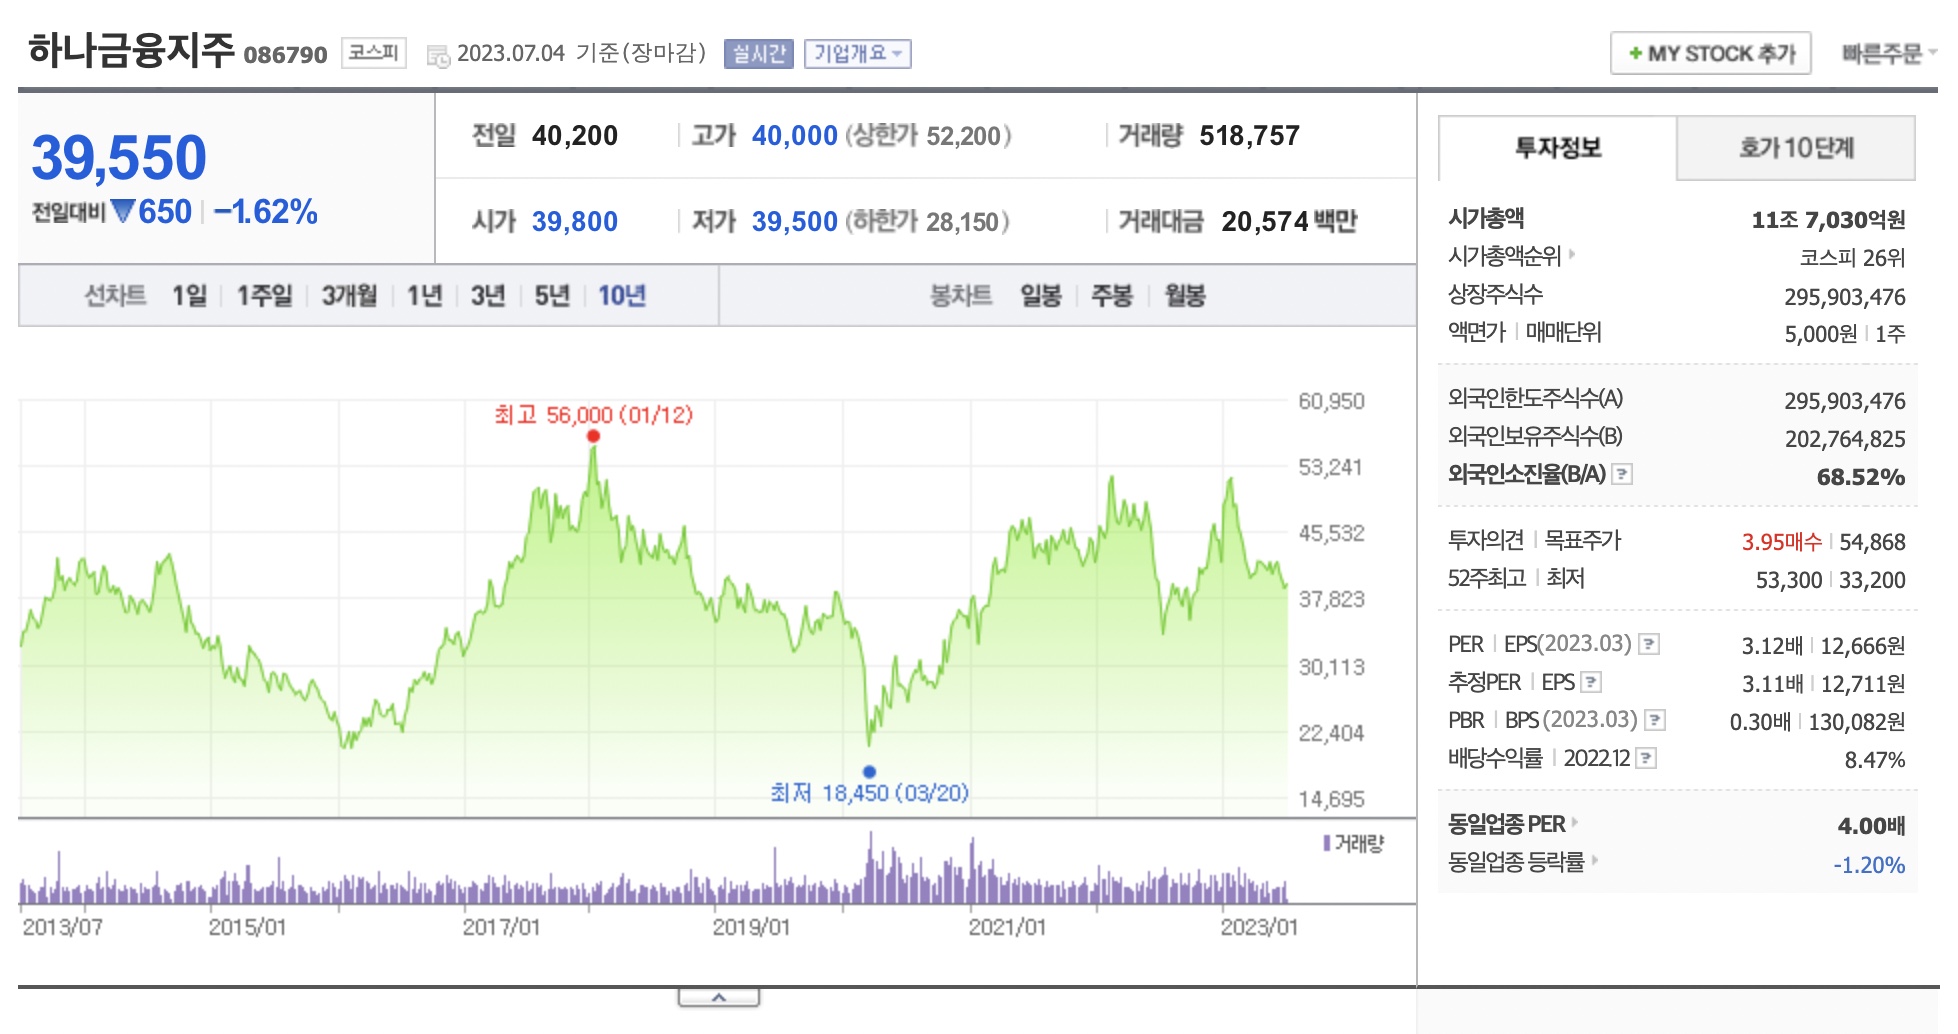1958x1034 pixels.
Task: Click the stock code 086790
Action: [285, 55]
